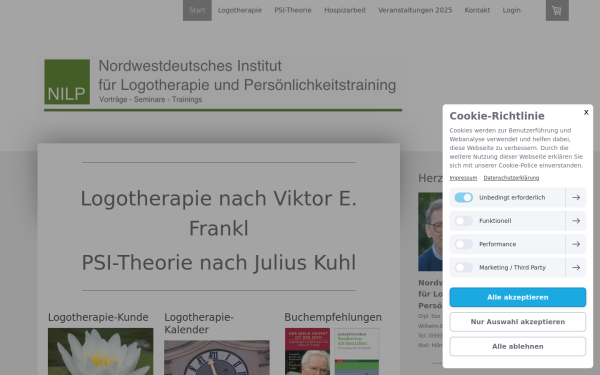The image size is (600, 375).
Task: Toggle the Unbedingt erforderlich switch
Action: 463,197
